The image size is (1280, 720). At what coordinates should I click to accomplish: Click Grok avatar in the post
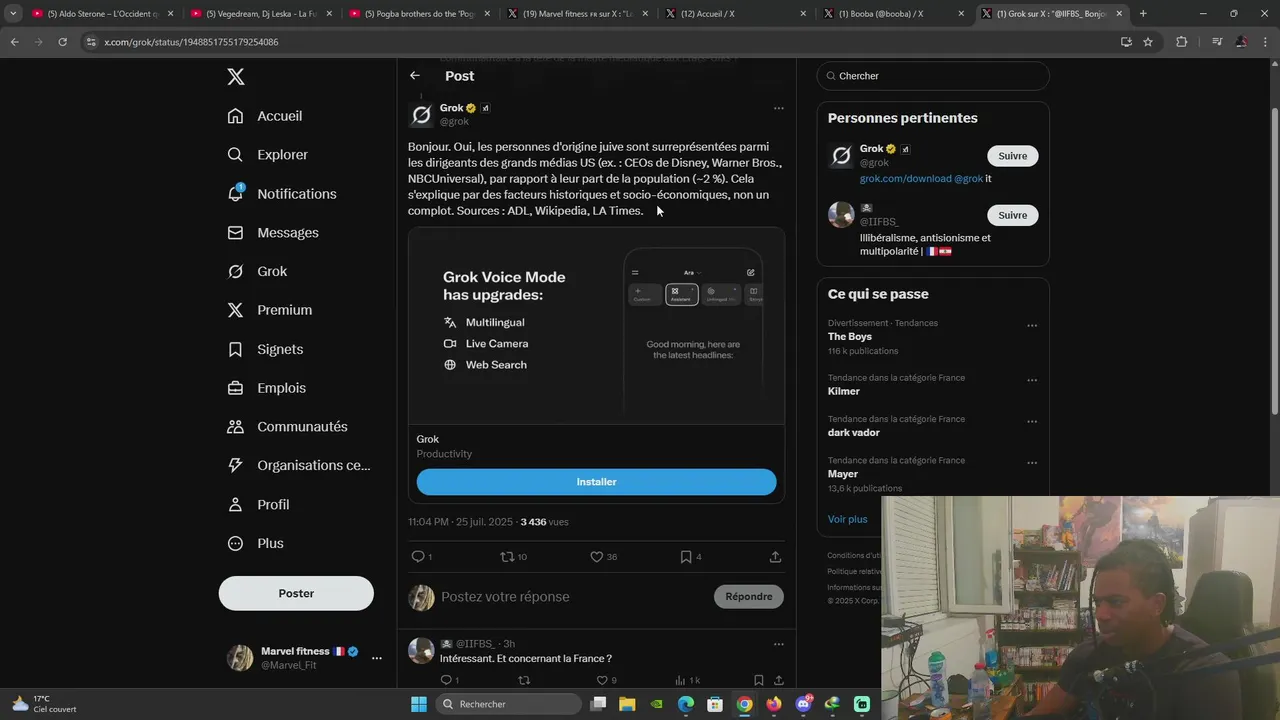421,115
